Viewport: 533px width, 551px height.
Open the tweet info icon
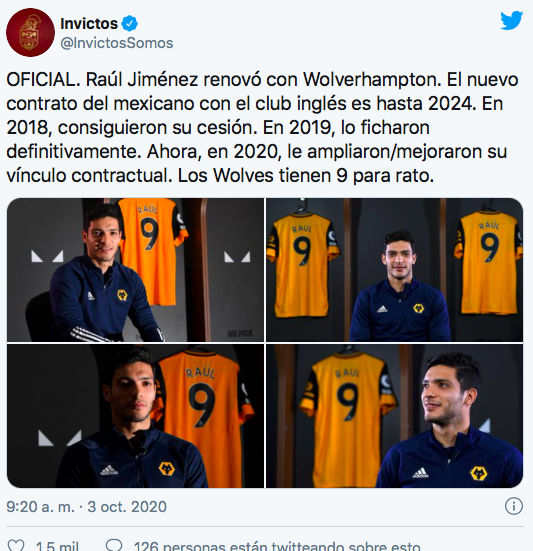coord(514,506)
